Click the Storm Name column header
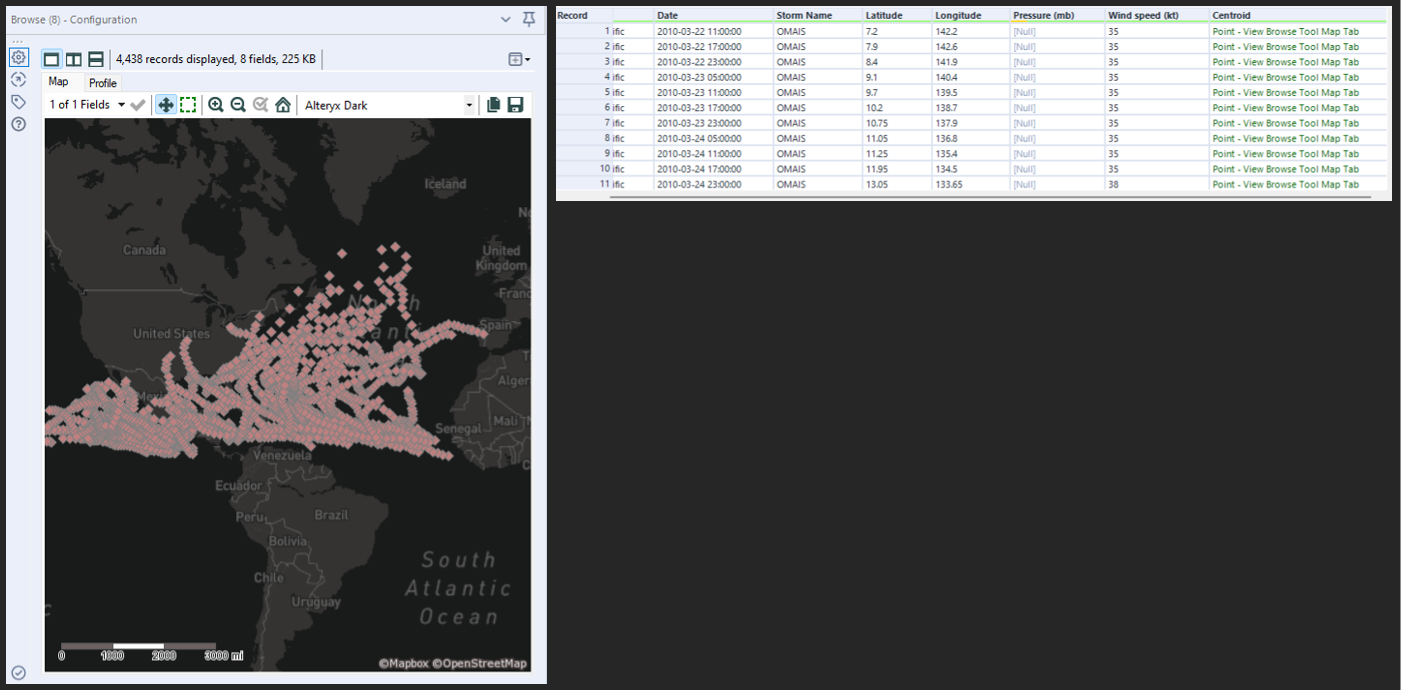The width and height of the screenshot is (1401, 690). tap(804, 15)
